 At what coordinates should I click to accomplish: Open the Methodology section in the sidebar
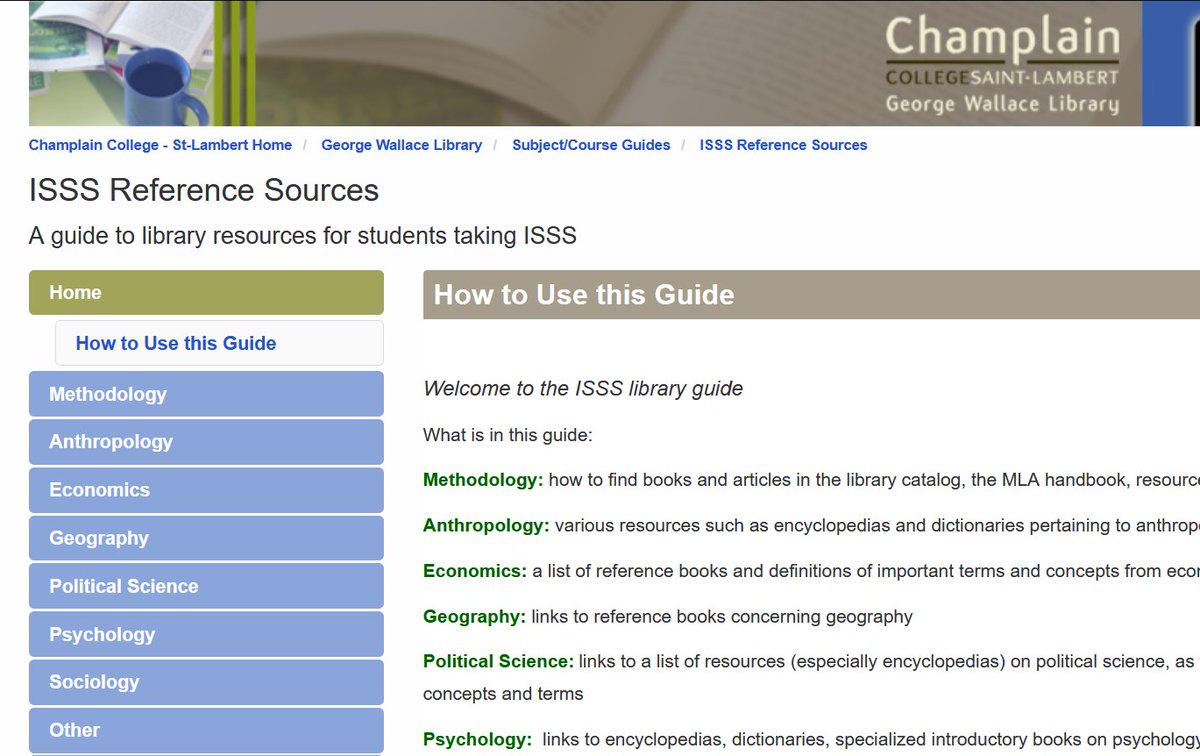[107, 394]
